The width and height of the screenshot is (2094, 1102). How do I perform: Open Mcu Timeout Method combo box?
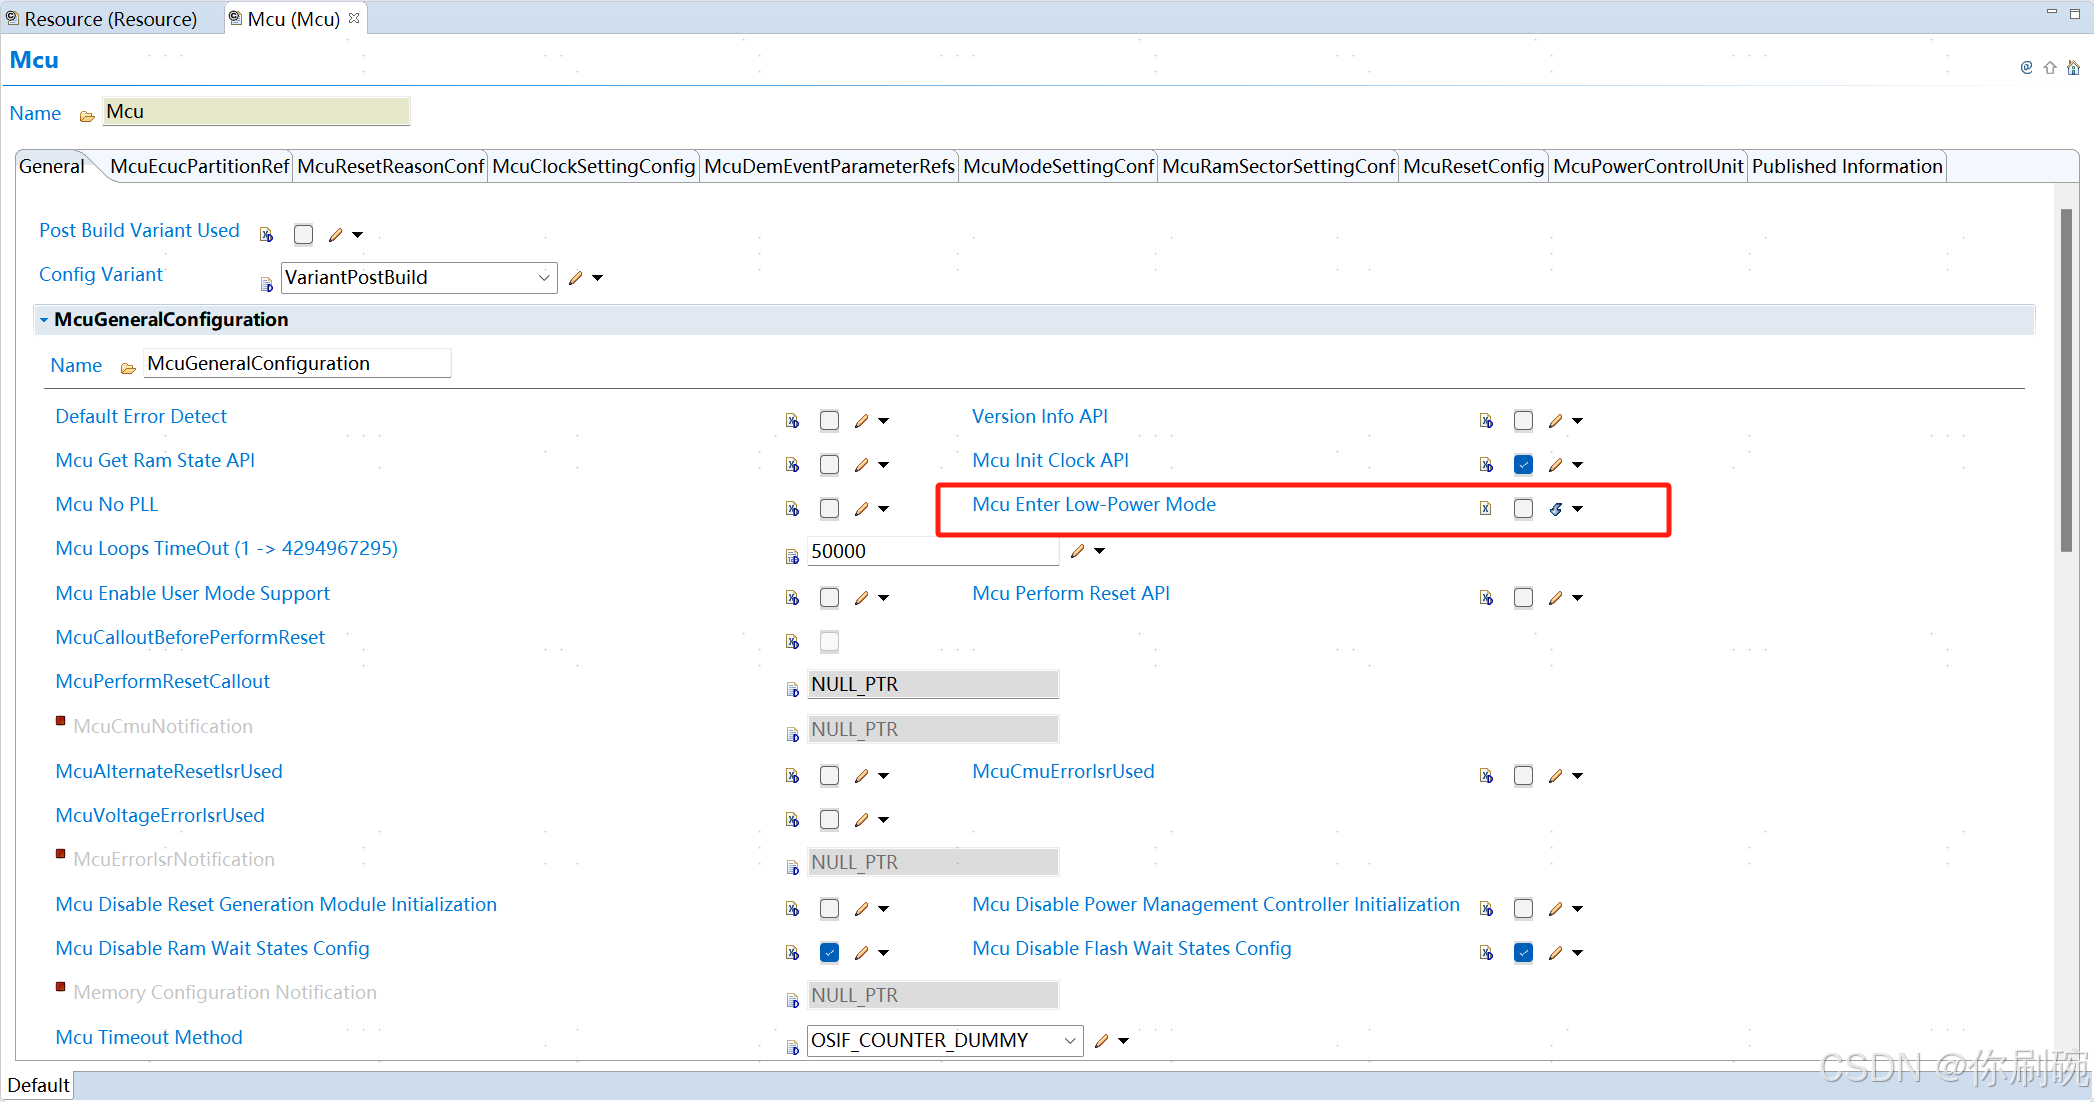coord(1069,1041)
